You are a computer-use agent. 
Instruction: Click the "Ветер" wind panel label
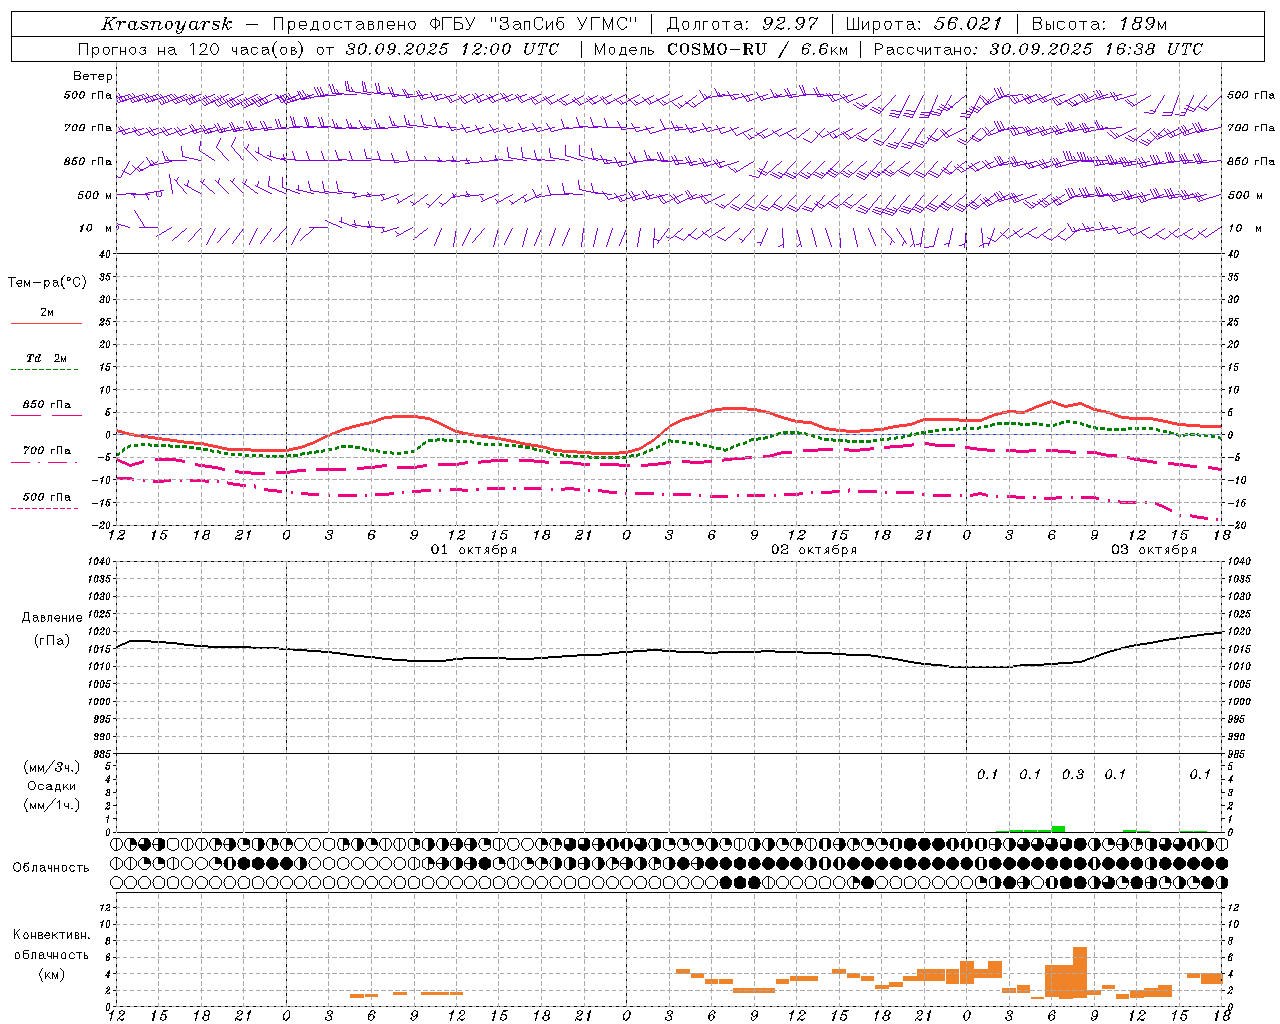point(93,76)
